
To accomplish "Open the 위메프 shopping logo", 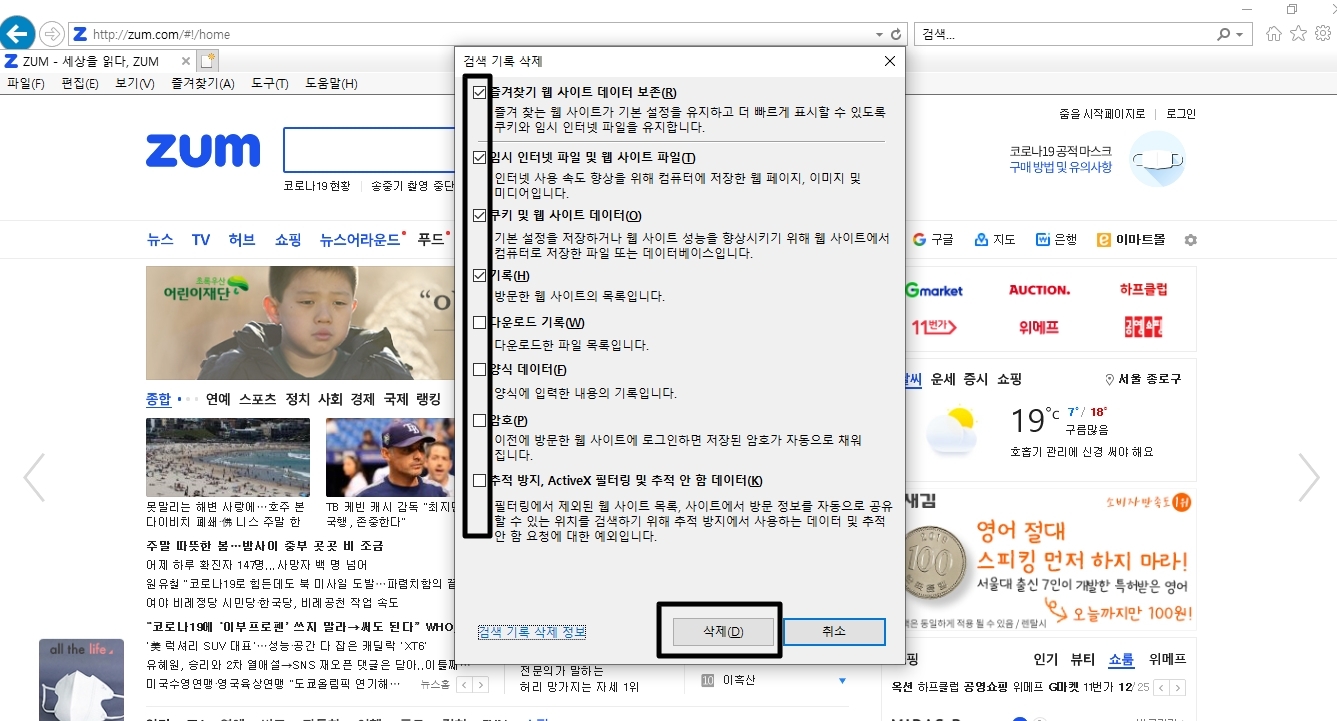I will [x=1039, y=327].
